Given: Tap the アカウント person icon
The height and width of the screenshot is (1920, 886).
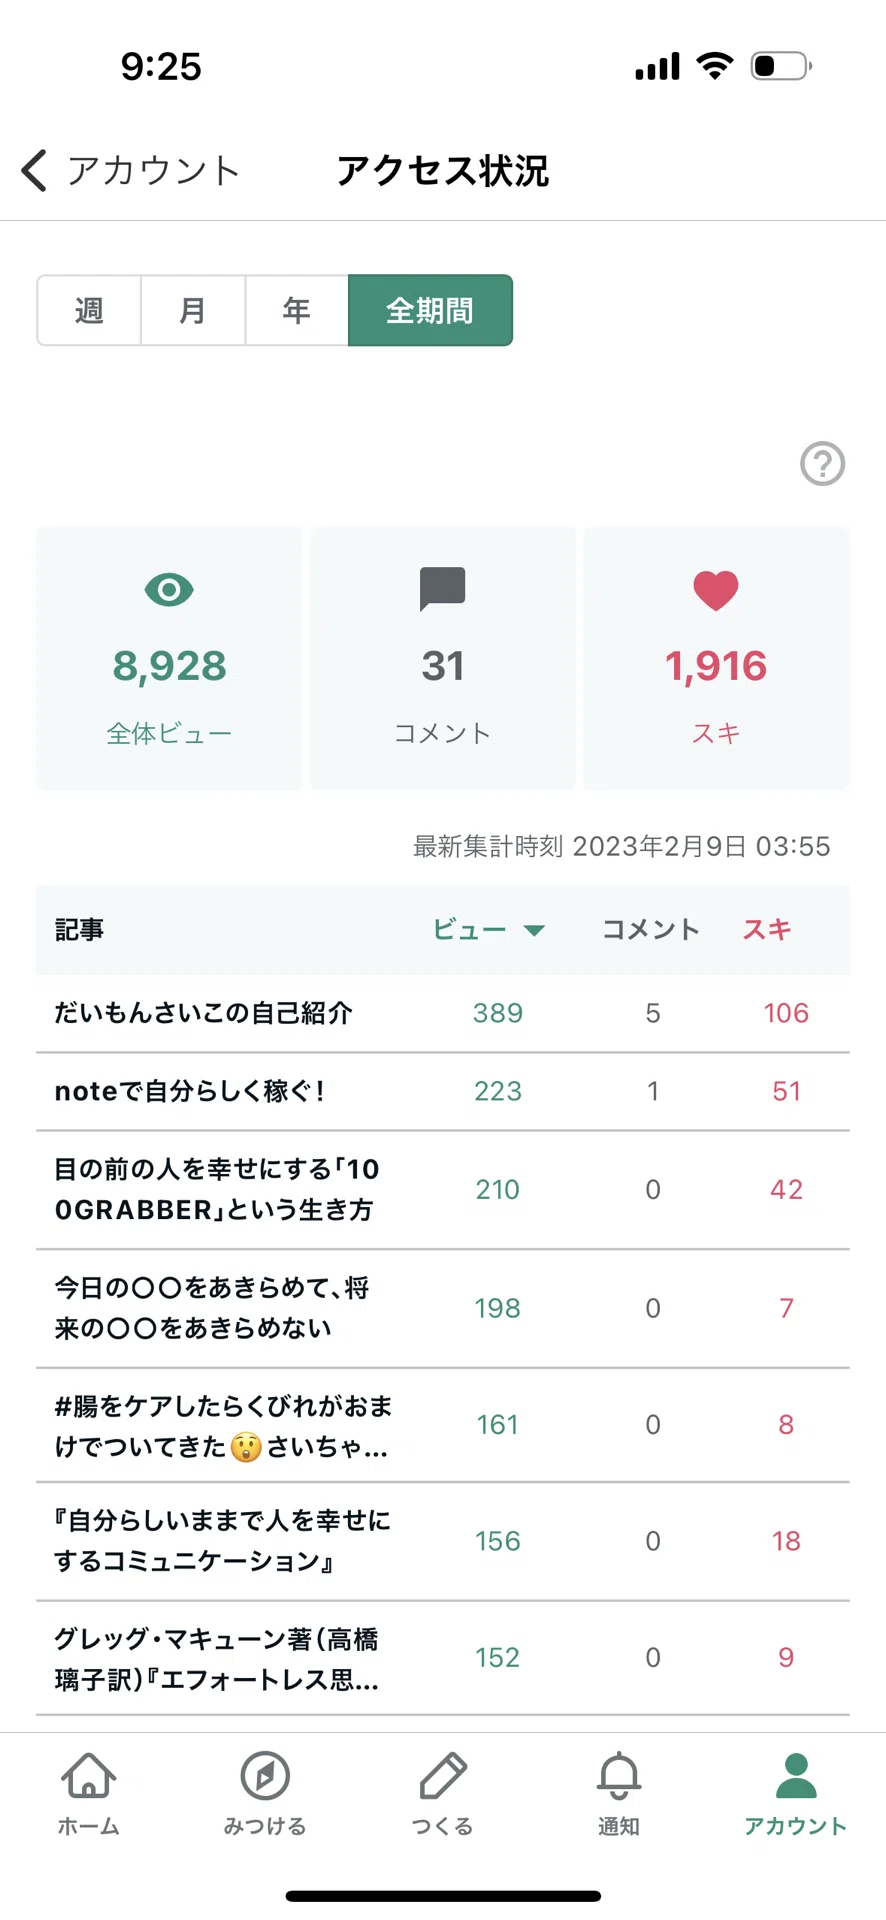Looking at the screenshot, I should point(796,1776).
